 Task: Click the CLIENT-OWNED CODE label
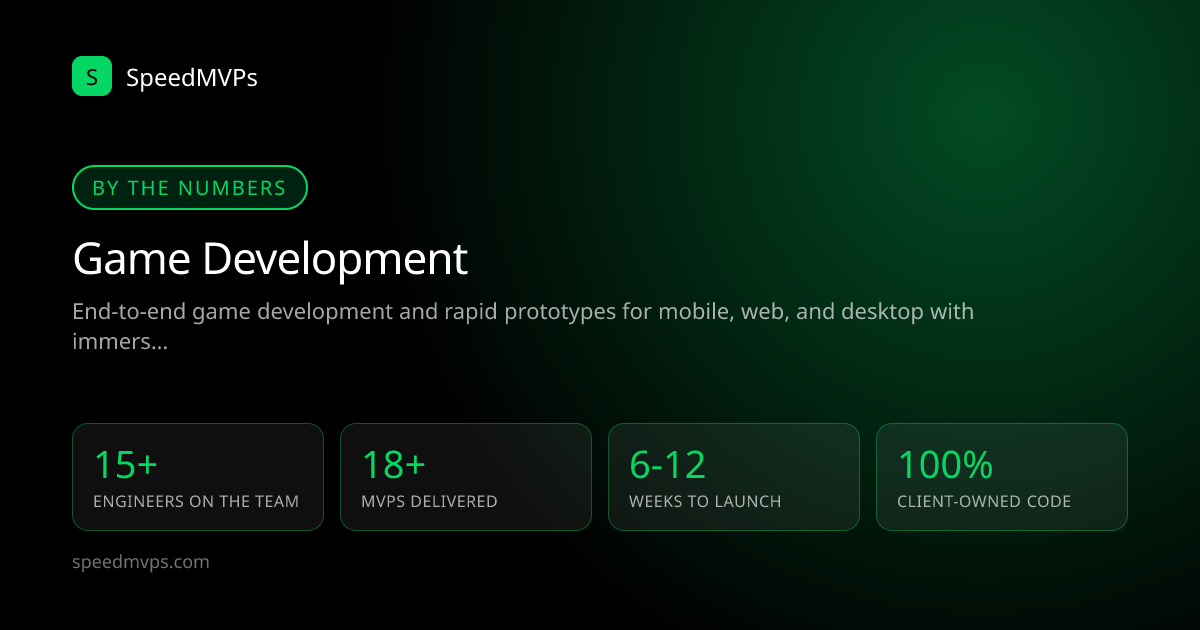click(984, 502)
